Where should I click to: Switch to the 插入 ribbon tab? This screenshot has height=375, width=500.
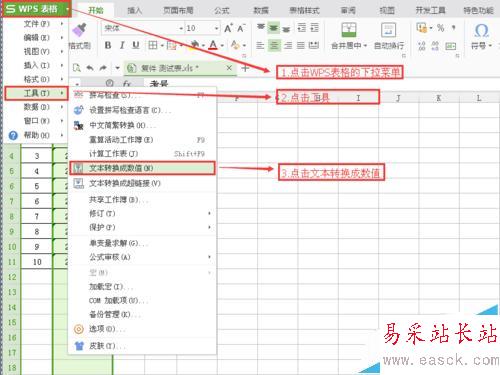pyautogui.click(x=134, y=11)
